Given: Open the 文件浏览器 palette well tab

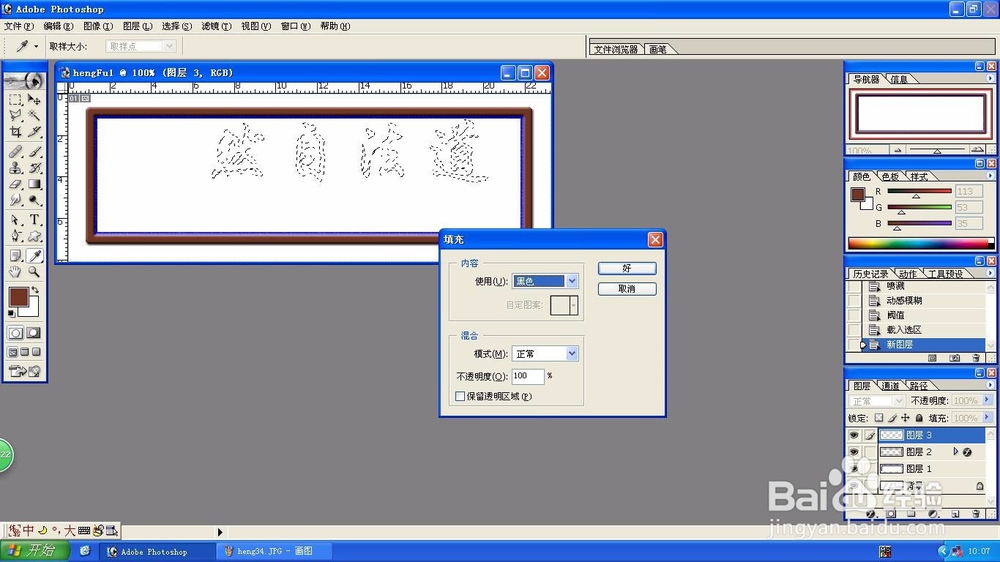Looking at the screenshot, I should point(616,49).
